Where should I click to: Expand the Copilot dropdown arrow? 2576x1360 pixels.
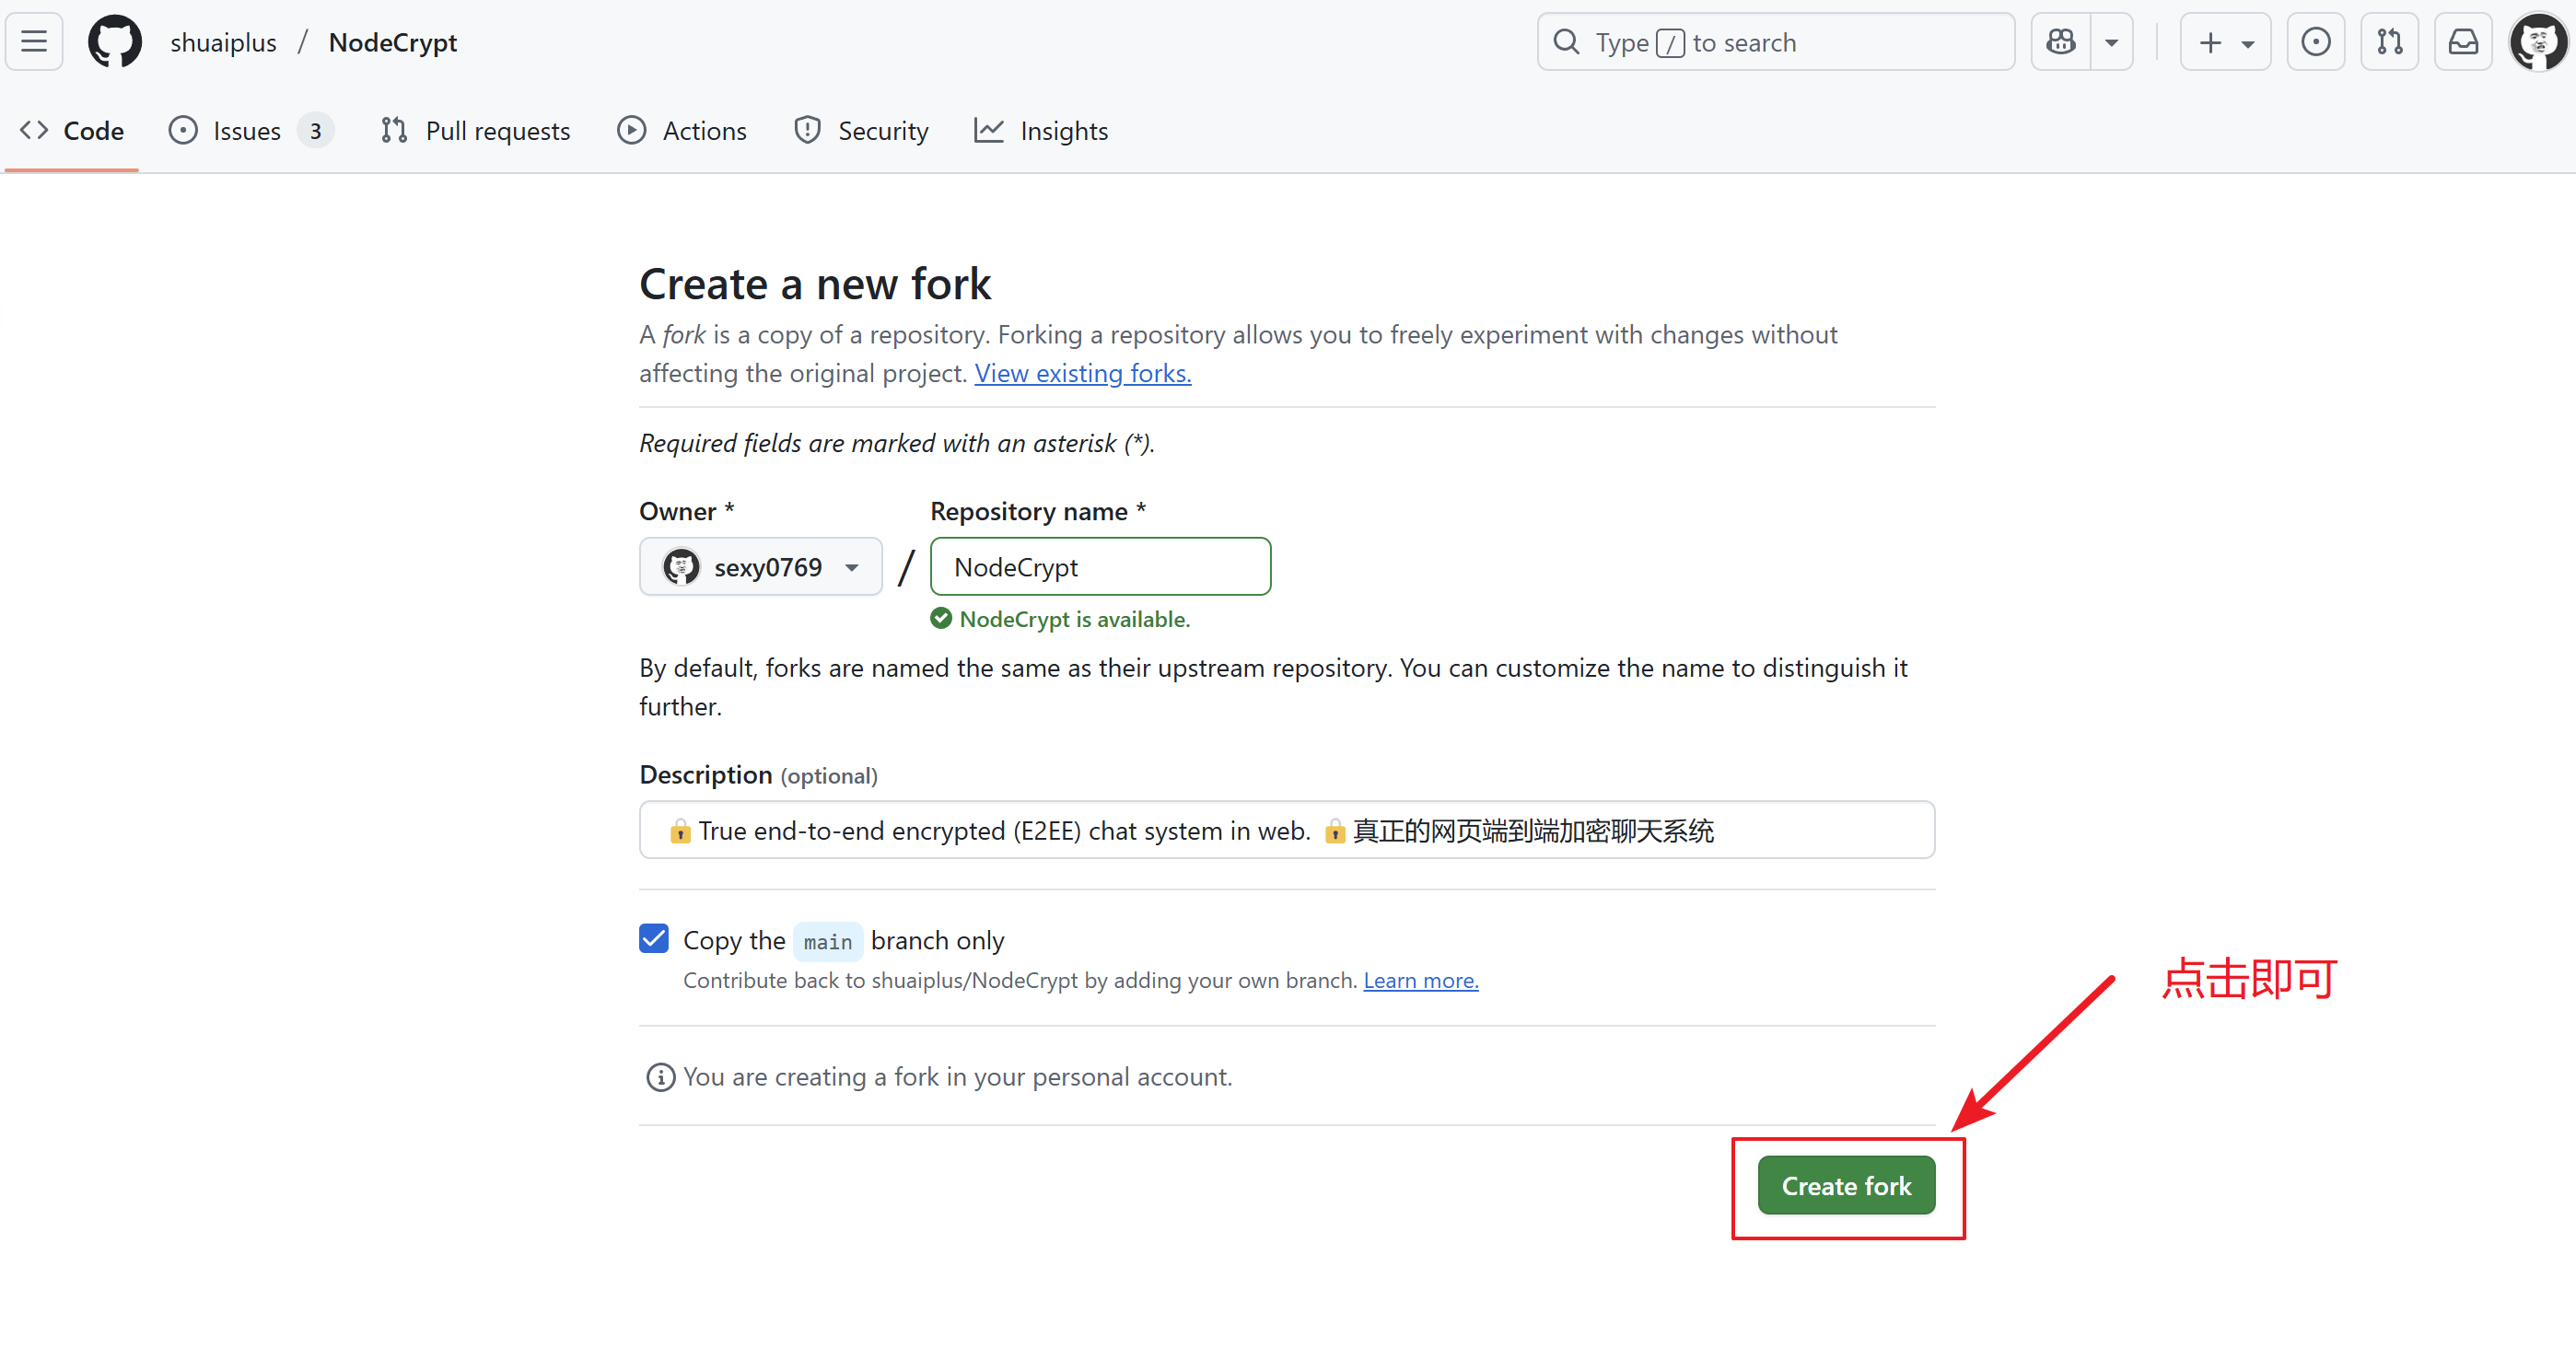(2112, 42)
